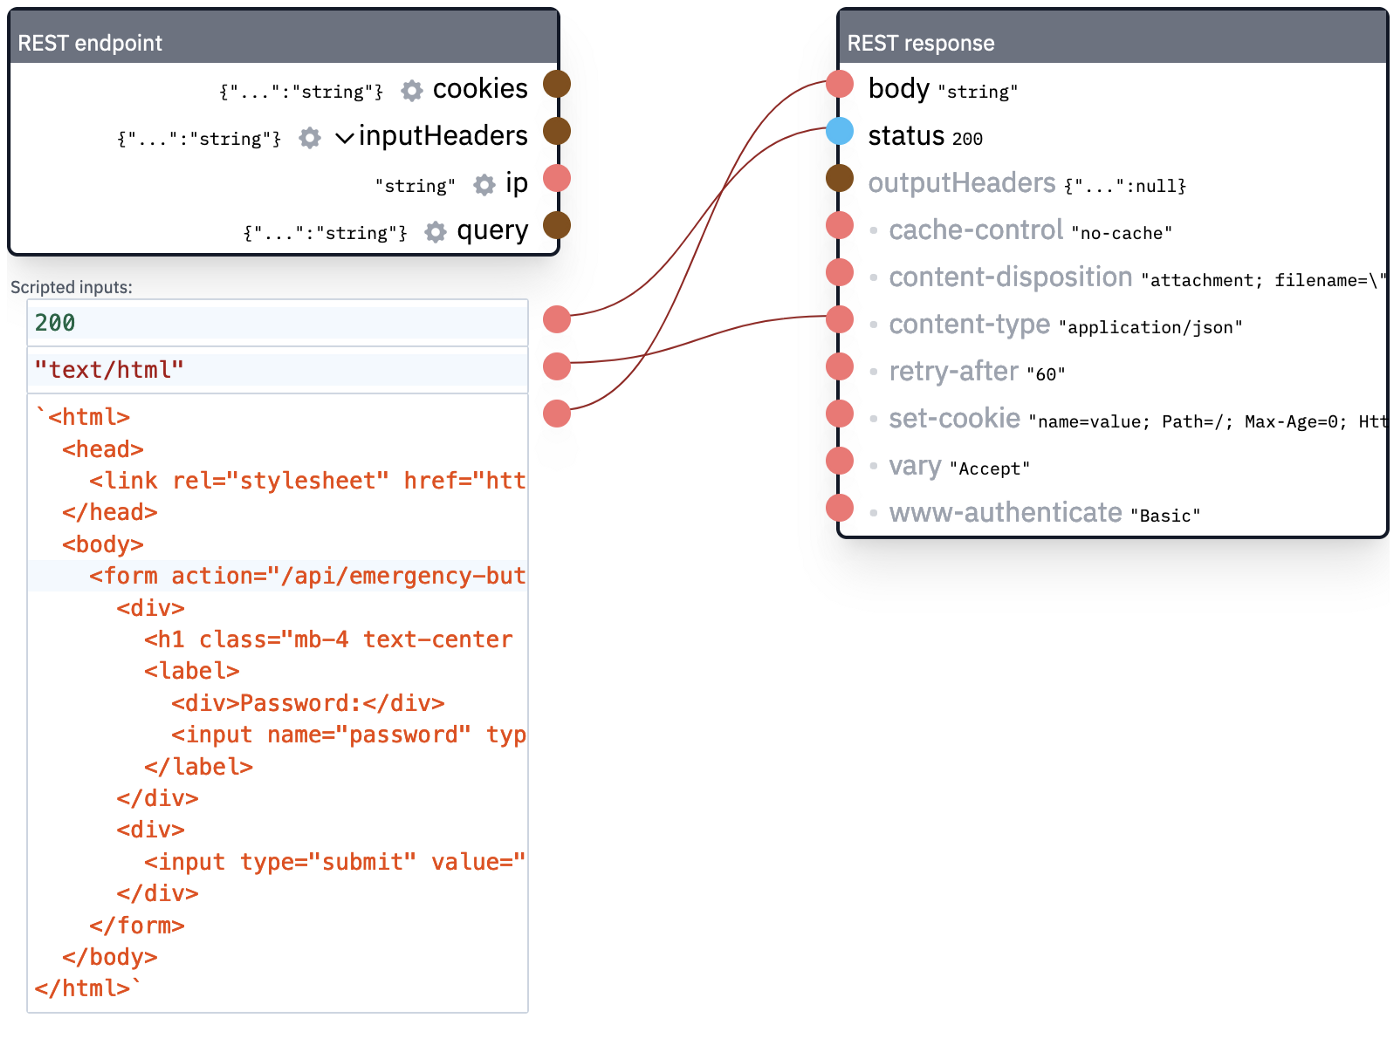
Task: Click the cookies field label
Action: [480, 89]
